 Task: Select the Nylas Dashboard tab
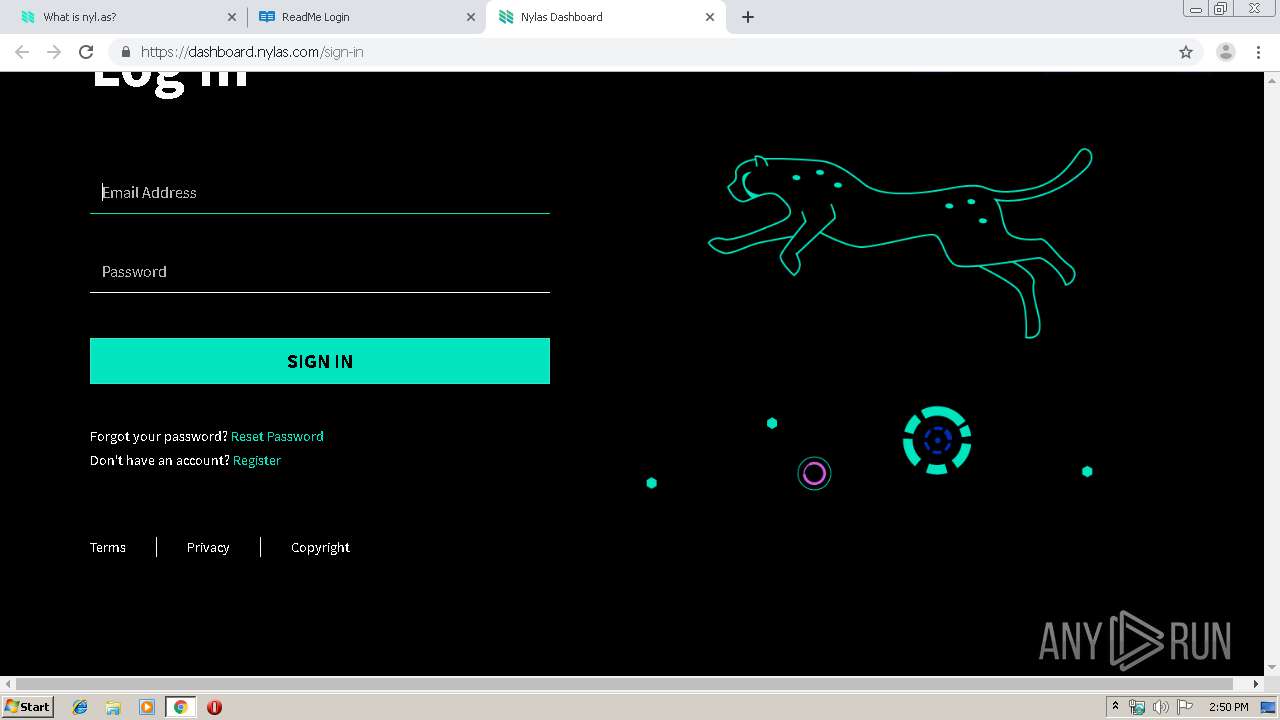pyautogui.click(x=605, y=17)
